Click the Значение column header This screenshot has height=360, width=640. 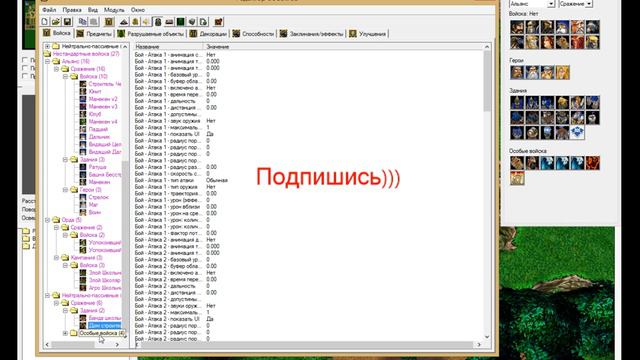point(343,47)
